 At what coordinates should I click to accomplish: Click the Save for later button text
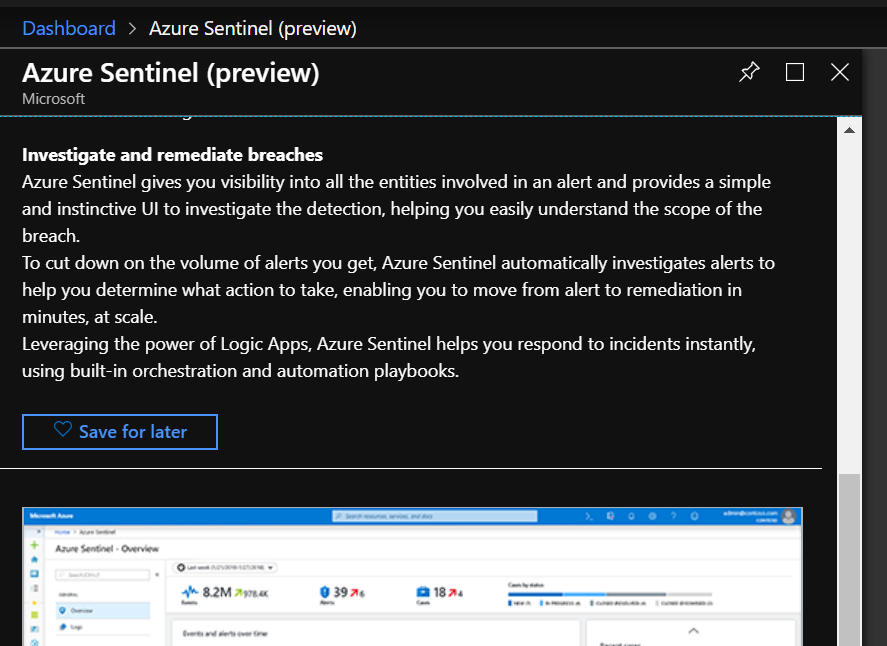(x=133, y=432)
